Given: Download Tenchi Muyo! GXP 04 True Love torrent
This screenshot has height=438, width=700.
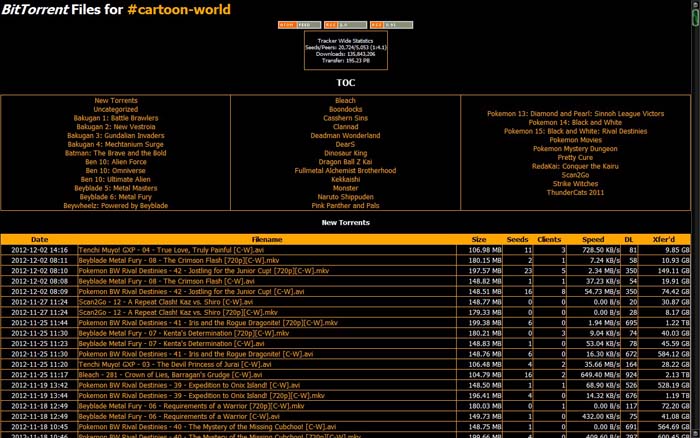Looking at the screenshot, I should tap(171, 250).
